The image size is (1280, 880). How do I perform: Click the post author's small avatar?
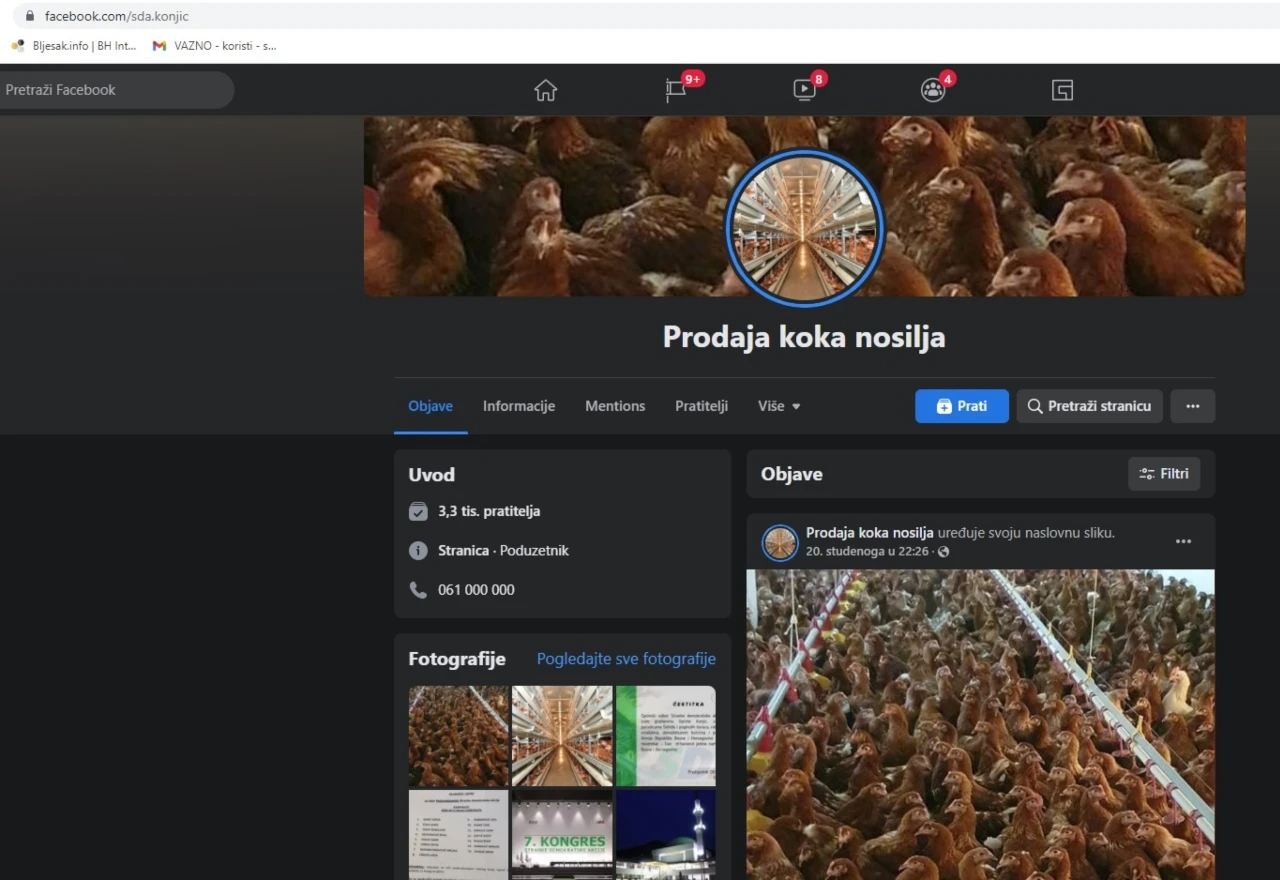[x=780, y=542]
